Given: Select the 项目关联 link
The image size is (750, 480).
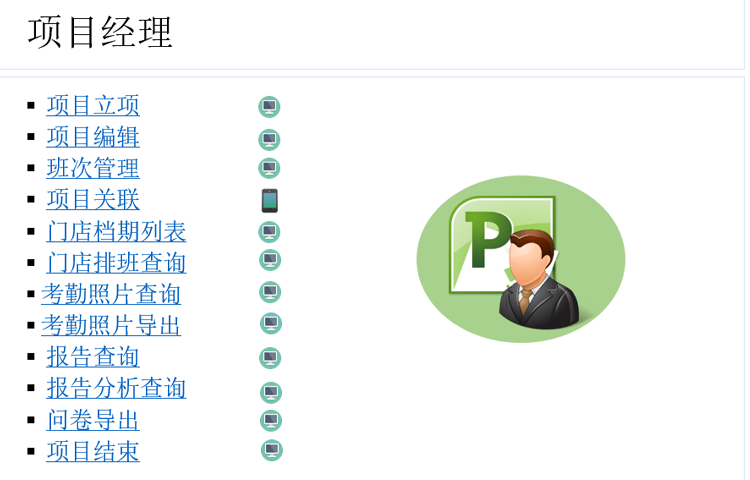Looking at the screenshot, I should click(x=93, y=200).
